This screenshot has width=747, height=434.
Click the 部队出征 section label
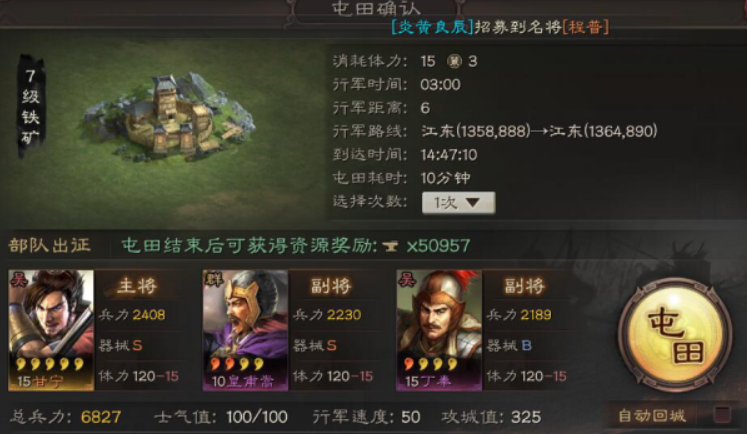tap(50, 245)
